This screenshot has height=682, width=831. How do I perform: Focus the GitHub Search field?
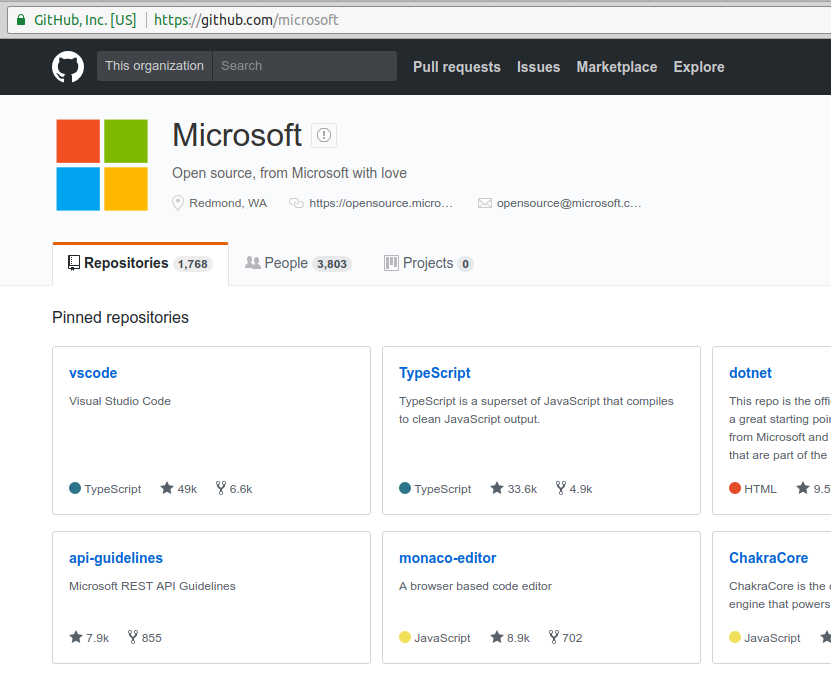tap(305, 66)
